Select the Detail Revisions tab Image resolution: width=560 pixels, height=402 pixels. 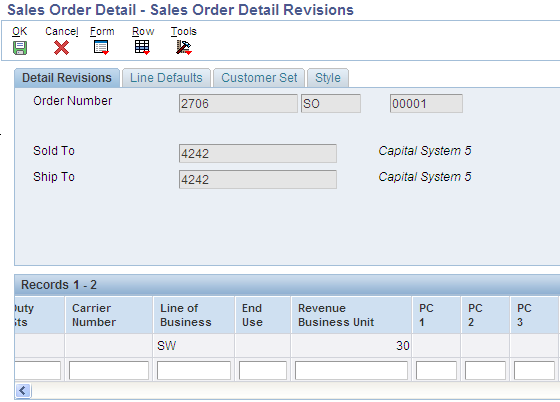pyautogui.click(x=67, y=78)
